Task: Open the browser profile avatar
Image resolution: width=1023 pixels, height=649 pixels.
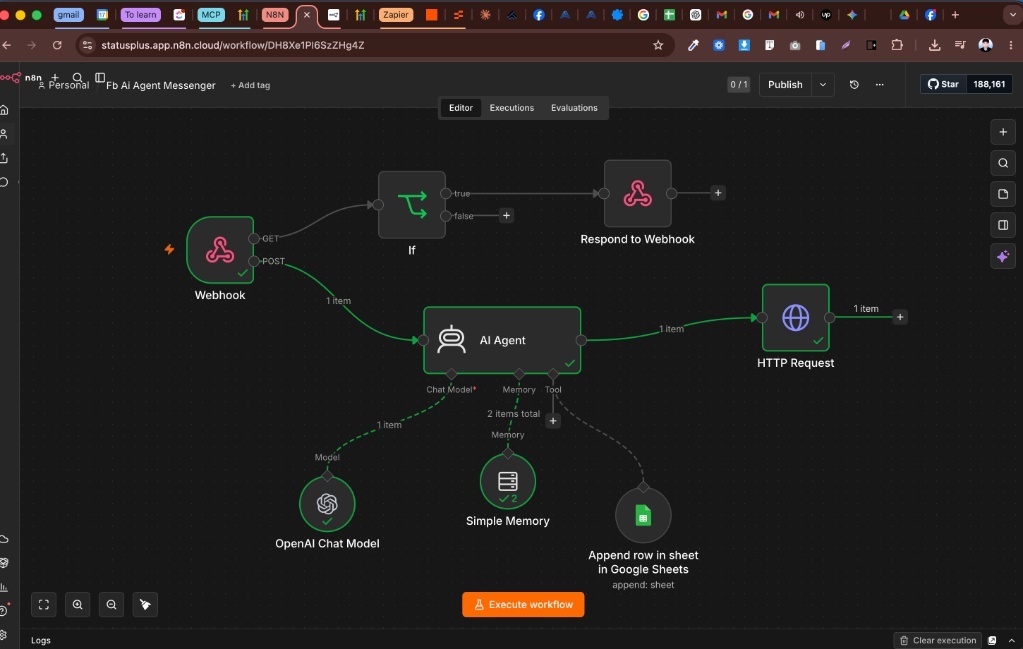Action: pos(985,45)
